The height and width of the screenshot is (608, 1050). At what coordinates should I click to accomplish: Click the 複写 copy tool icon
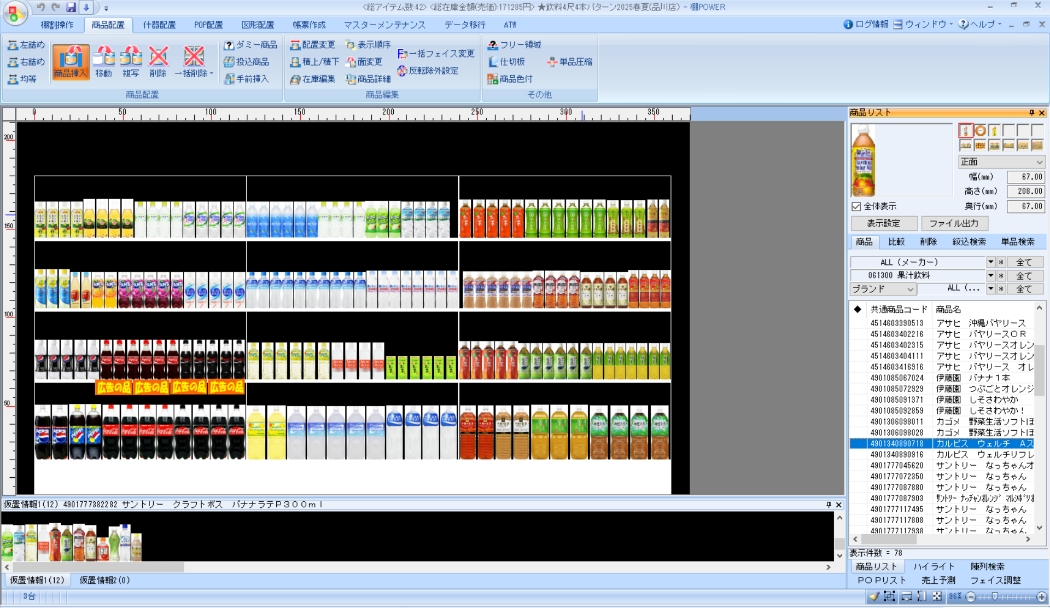click(131, 62)
